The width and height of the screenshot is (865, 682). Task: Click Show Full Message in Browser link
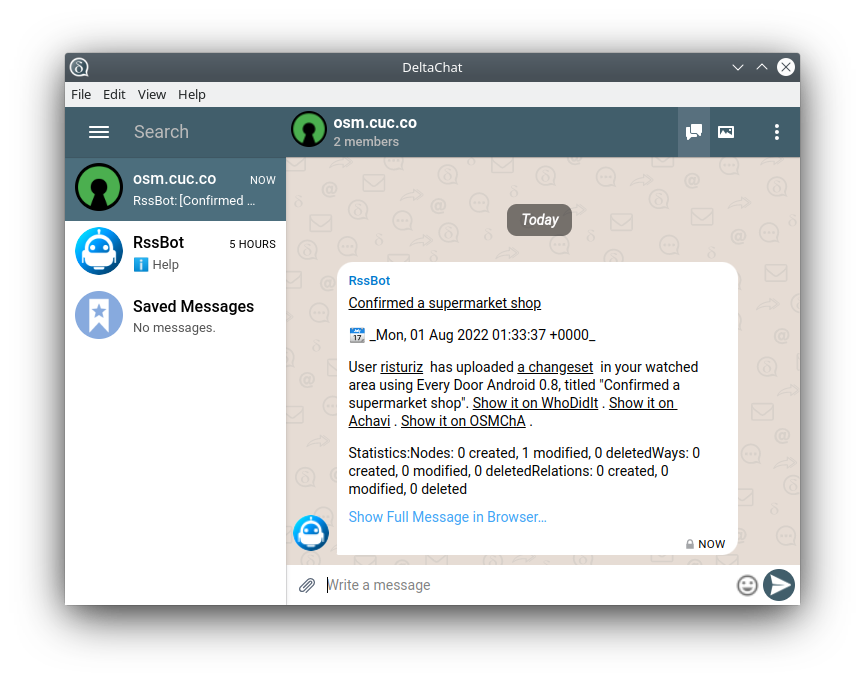pyautogui.click(x=447, y=517)
